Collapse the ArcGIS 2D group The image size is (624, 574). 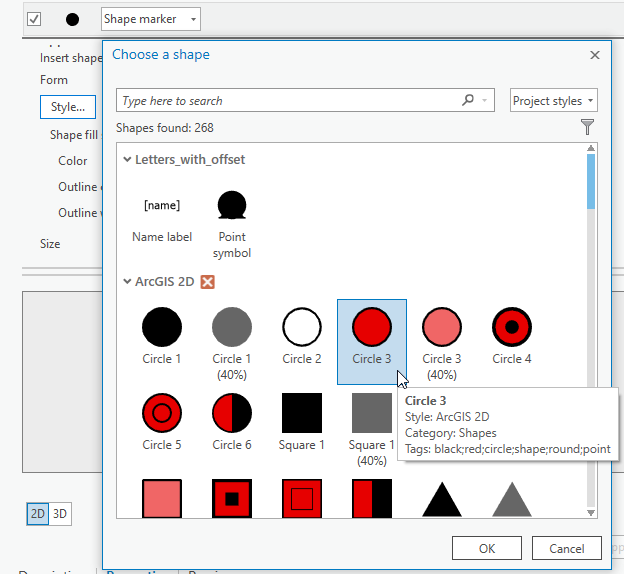[x=127, y=282]
